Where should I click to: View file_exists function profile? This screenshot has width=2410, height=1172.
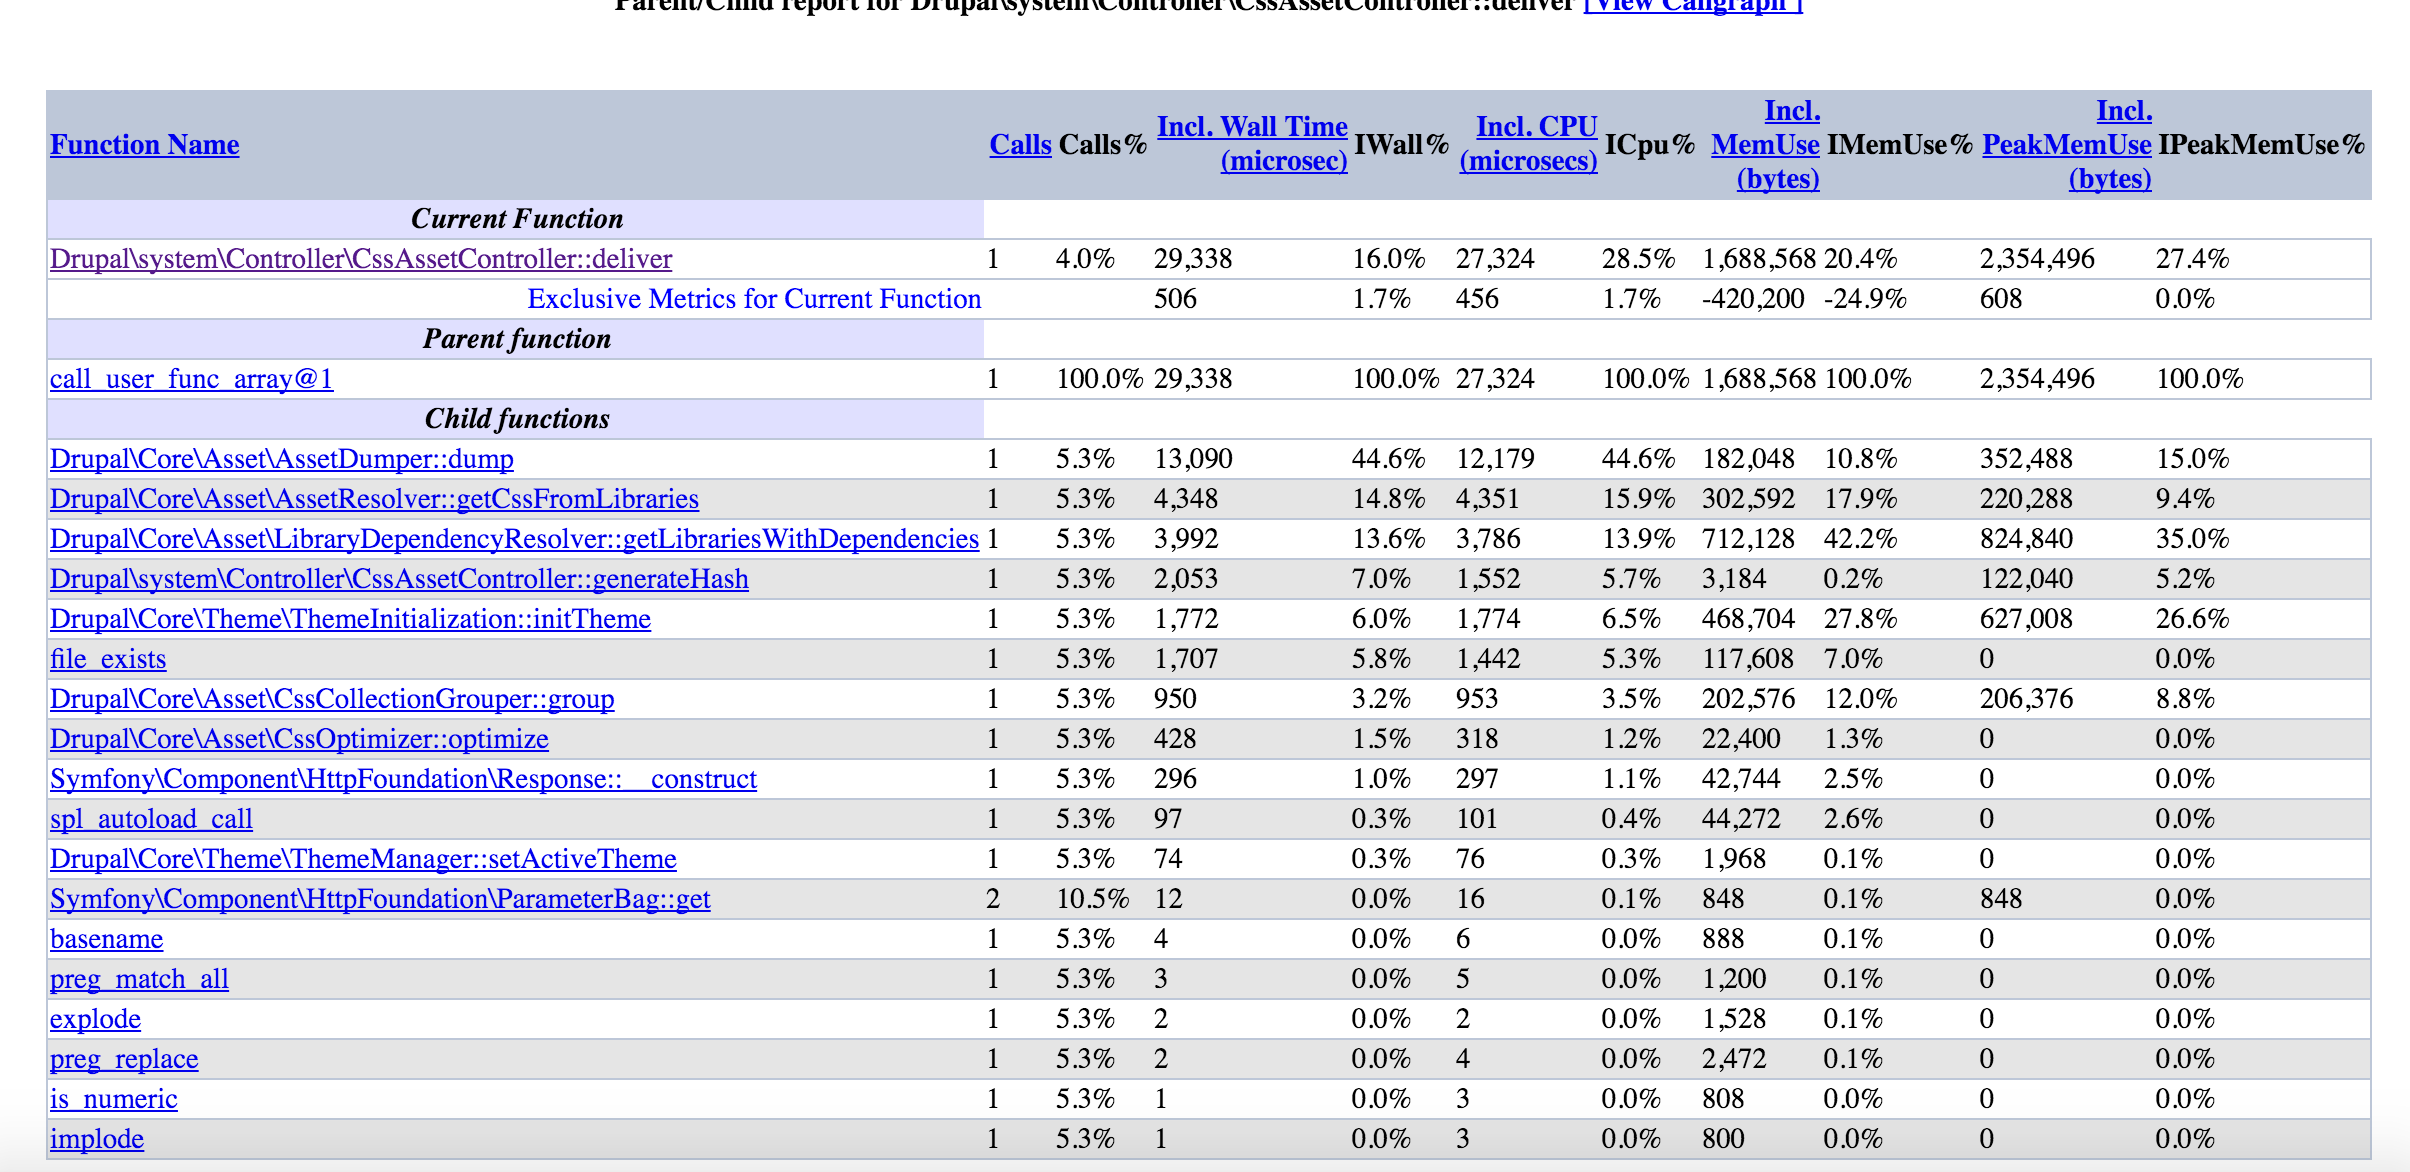108,658
